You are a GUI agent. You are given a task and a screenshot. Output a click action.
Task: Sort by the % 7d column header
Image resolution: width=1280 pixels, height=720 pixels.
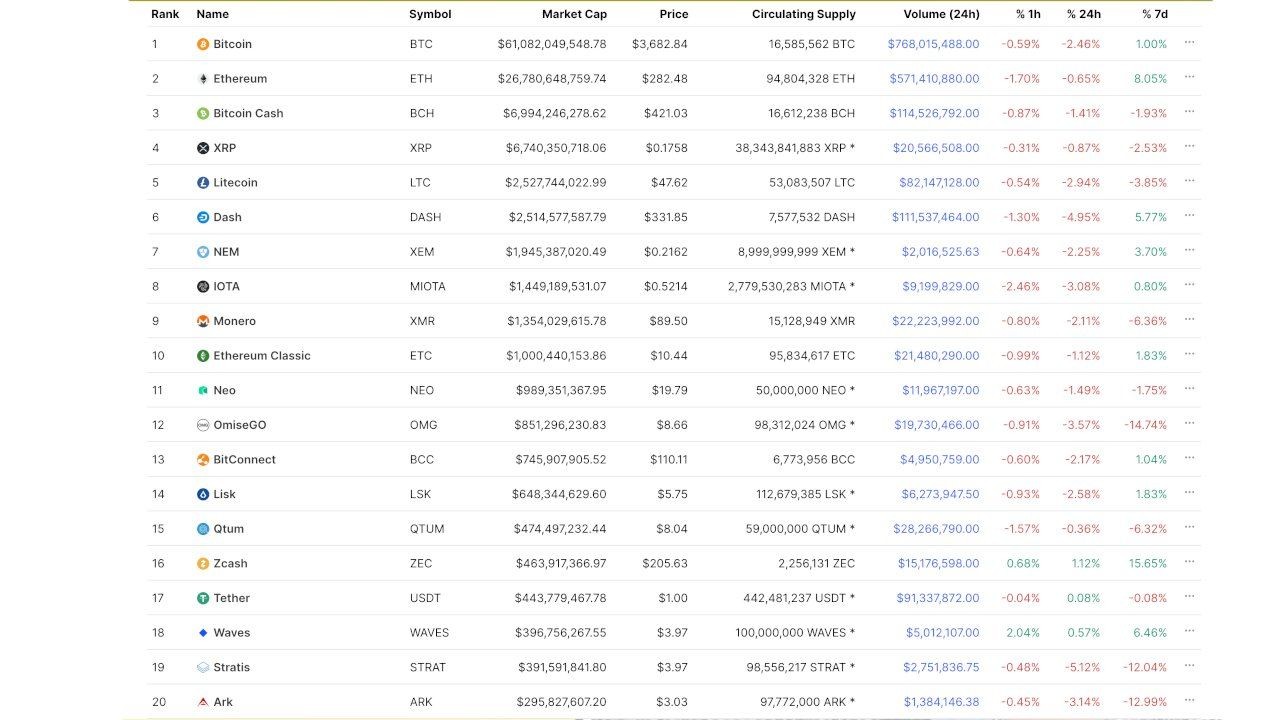1154,14
